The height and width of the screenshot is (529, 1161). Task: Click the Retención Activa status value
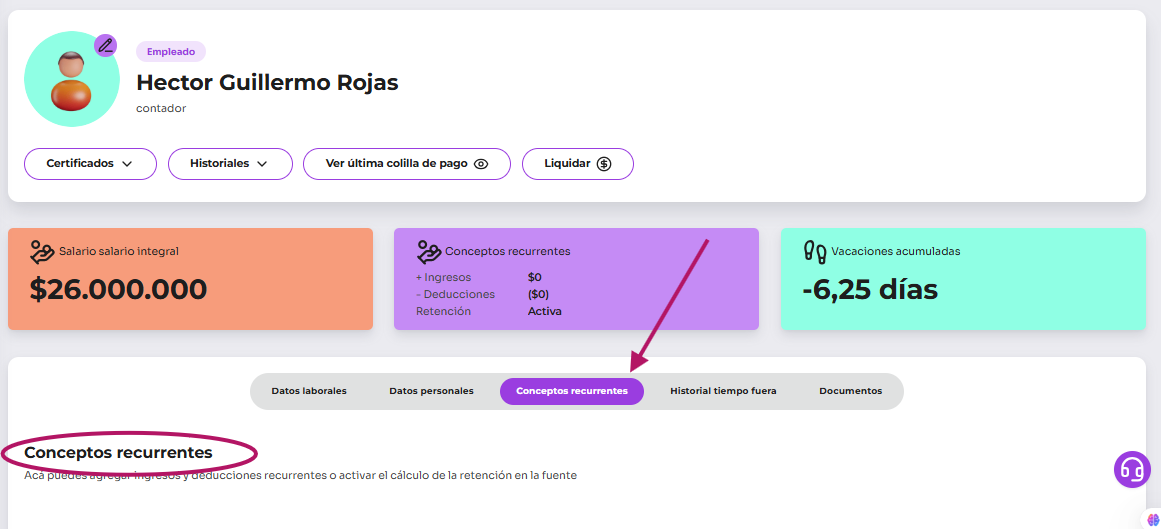pos(545,311)
